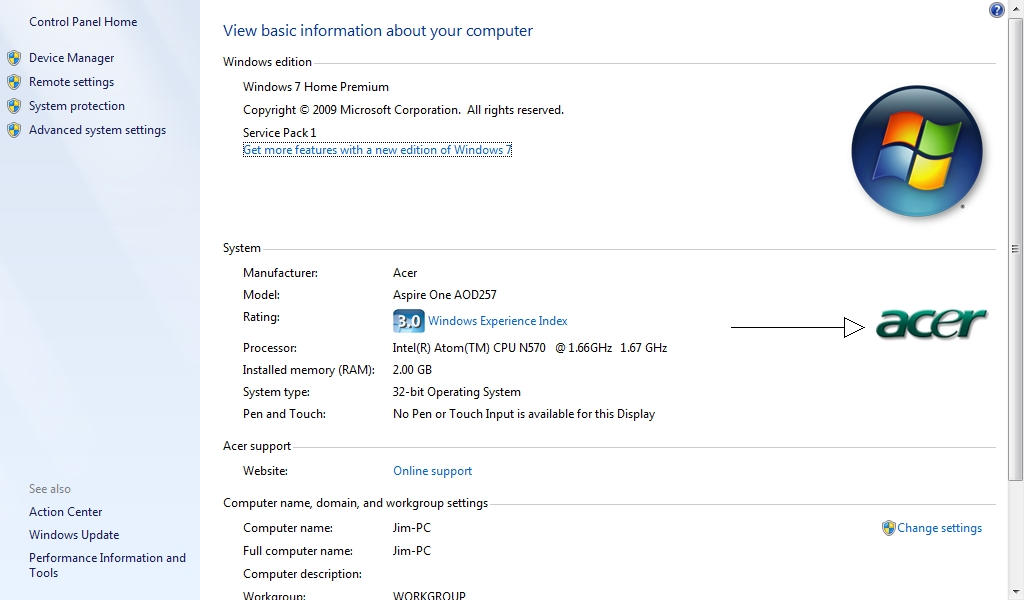Click the 3.0 rating score badge
Image resolution: width=1024 pixels, height=600 pixels.
point(409,321)
